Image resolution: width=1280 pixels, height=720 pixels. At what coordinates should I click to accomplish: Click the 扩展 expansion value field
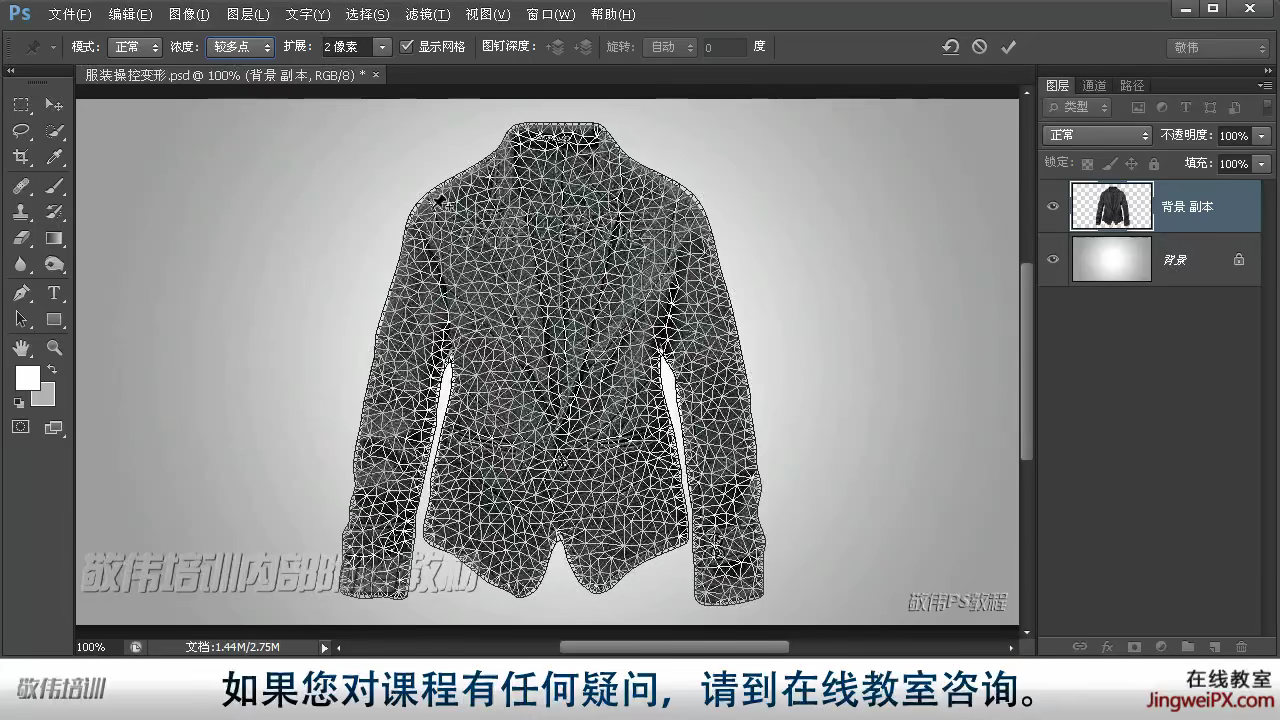coord(346,47)
